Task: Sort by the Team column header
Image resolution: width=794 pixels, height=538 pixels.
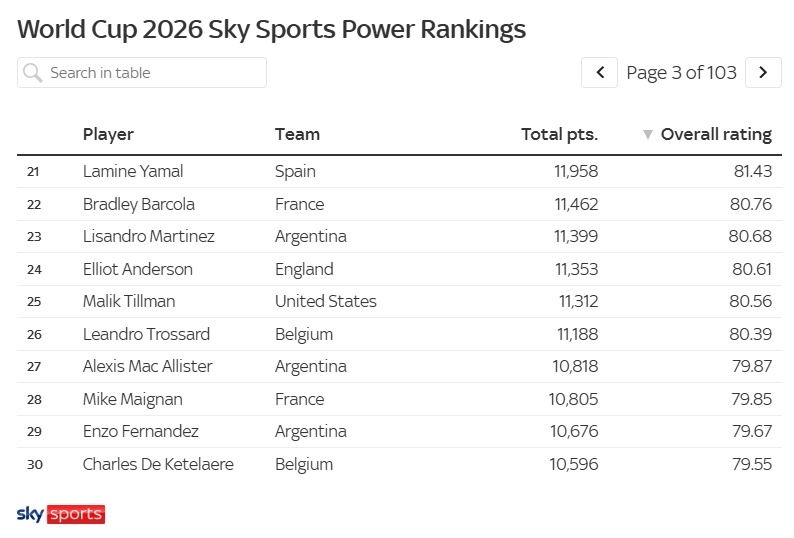Action: point(297,134)
